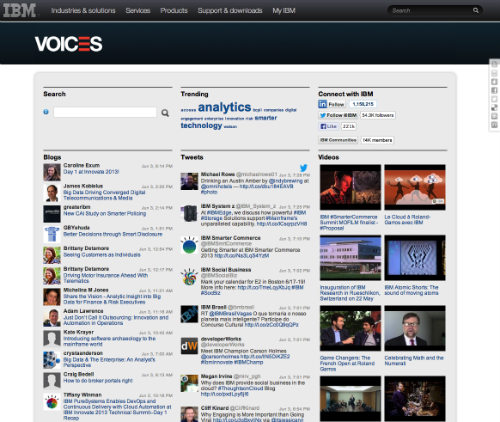Play Game Changers French Open video thumbnail
The image size is (500, 422).
(350, 328)
